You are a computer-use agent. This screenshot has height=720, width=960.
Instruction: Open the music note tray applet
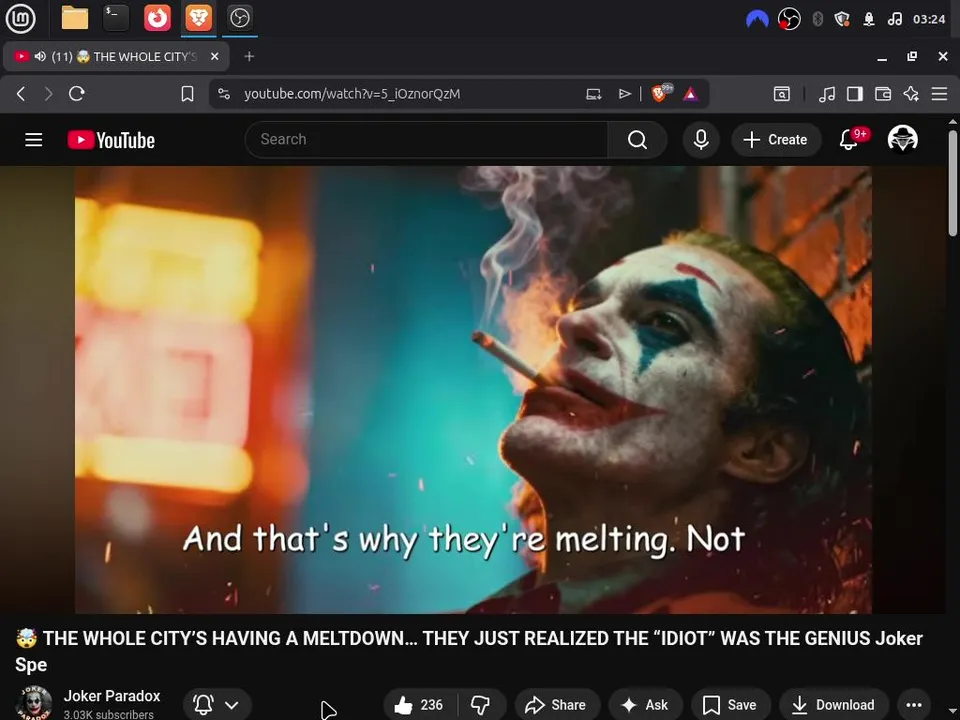894,20
